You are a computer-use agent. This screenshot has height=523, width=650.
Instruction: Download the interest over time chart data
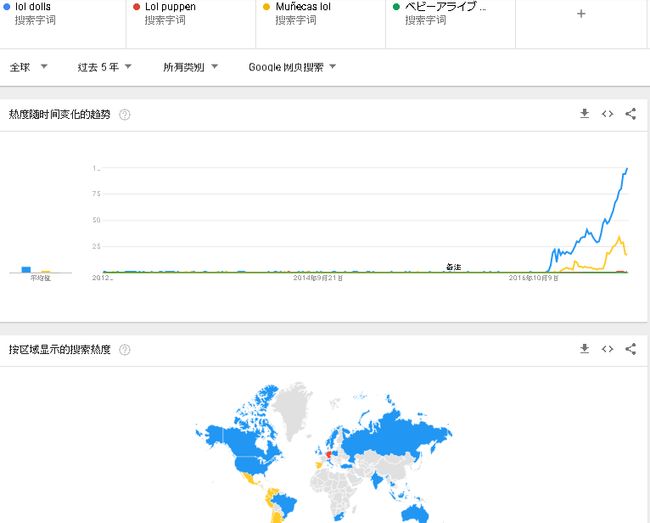[x=584, y=114]
